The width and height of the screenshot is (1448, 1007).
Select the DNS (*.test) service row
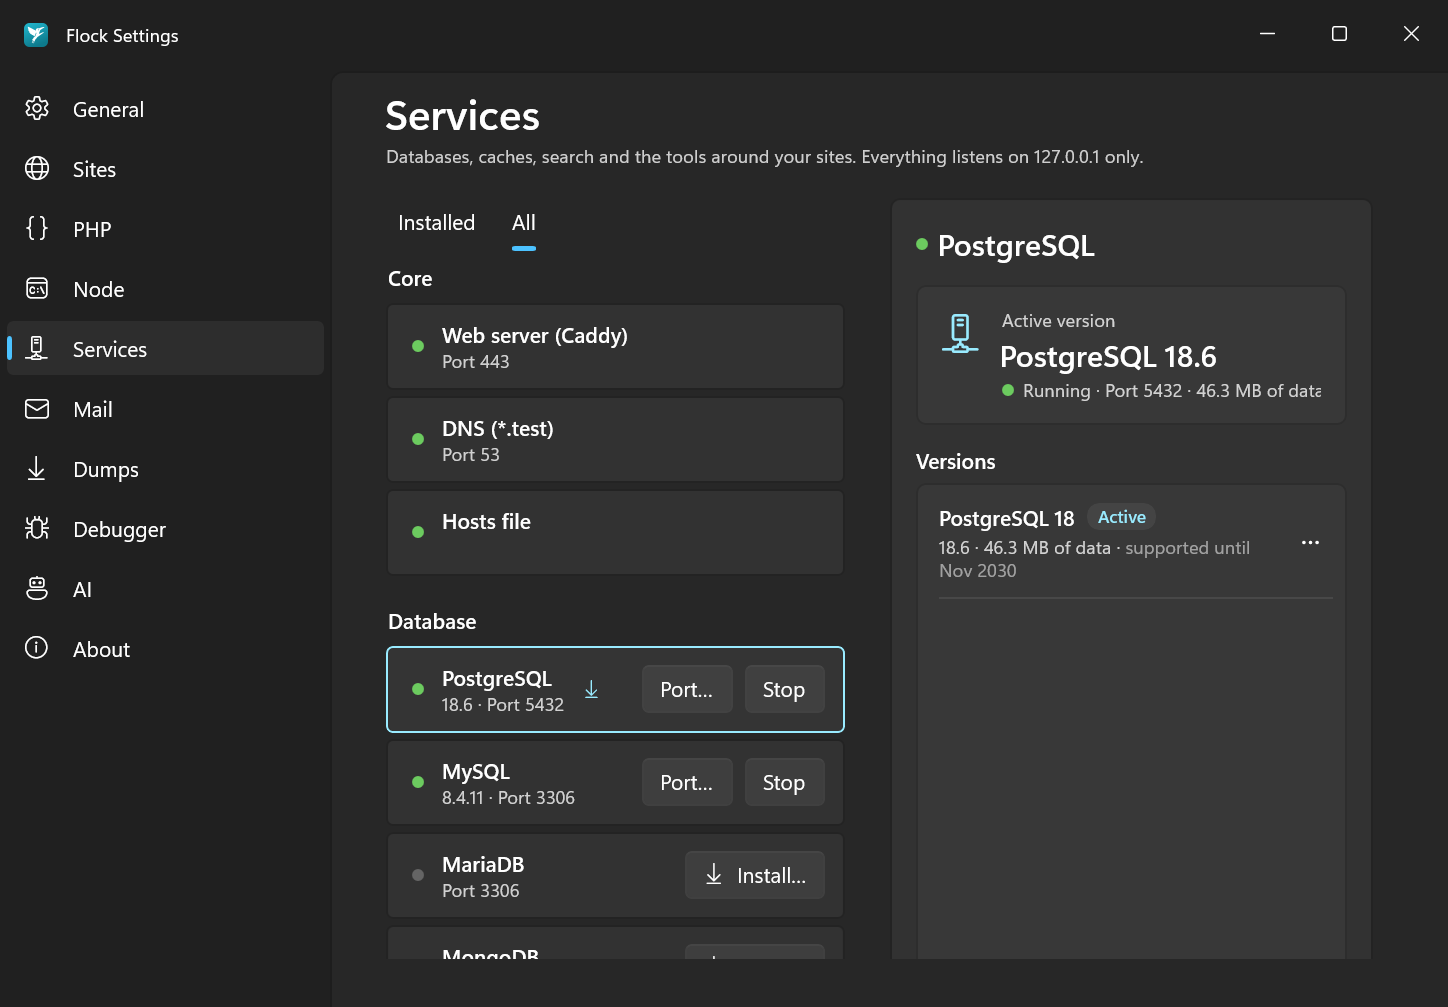coord(615,440)
